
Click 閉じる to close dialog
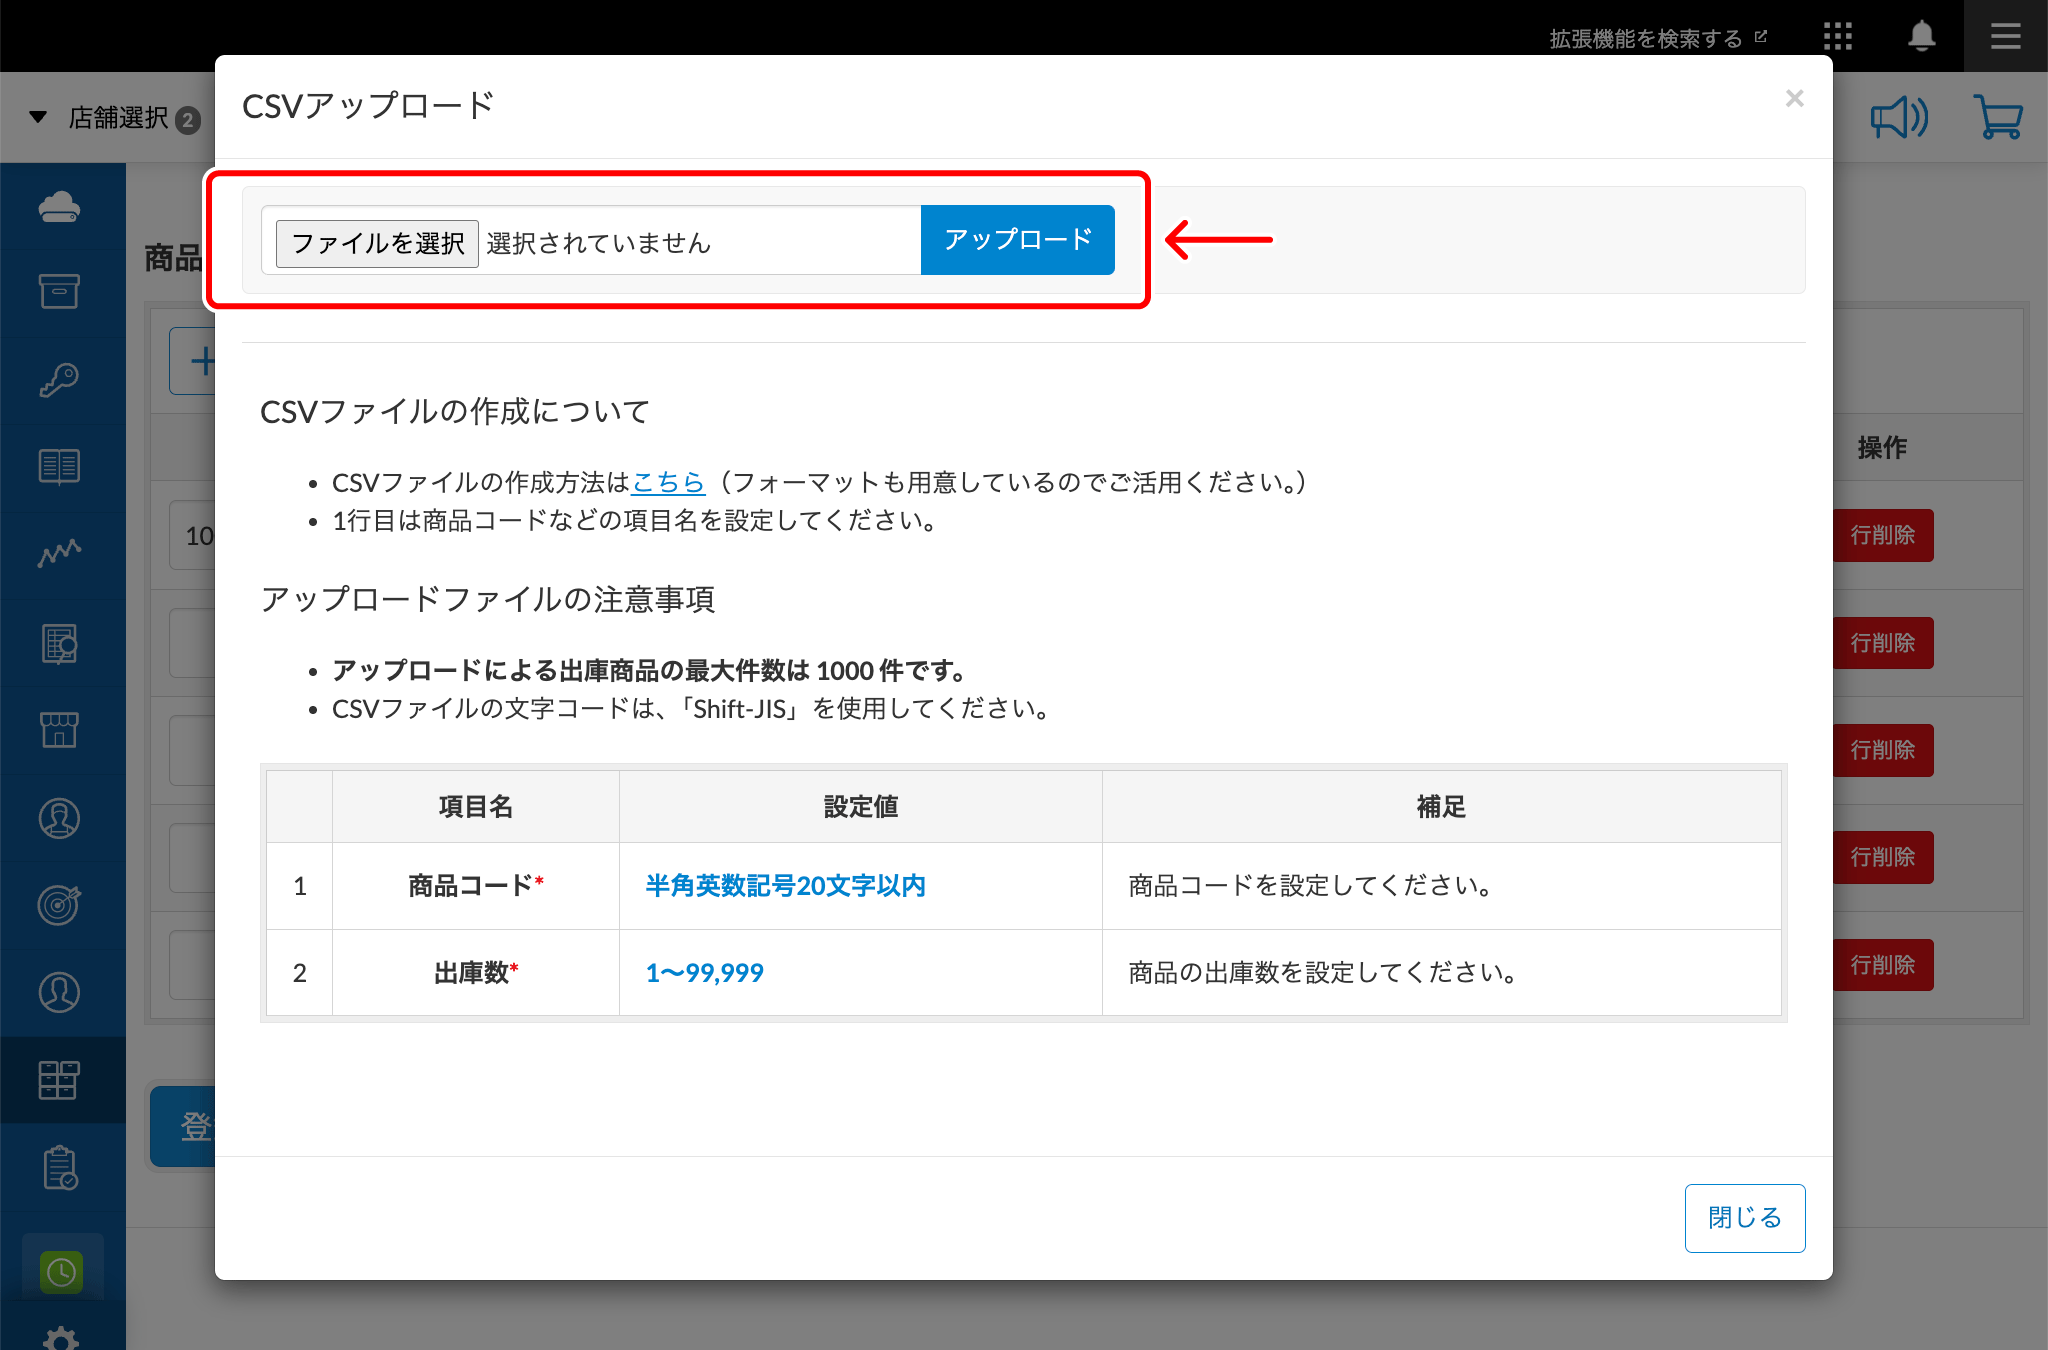[x=1745, y=1217]
